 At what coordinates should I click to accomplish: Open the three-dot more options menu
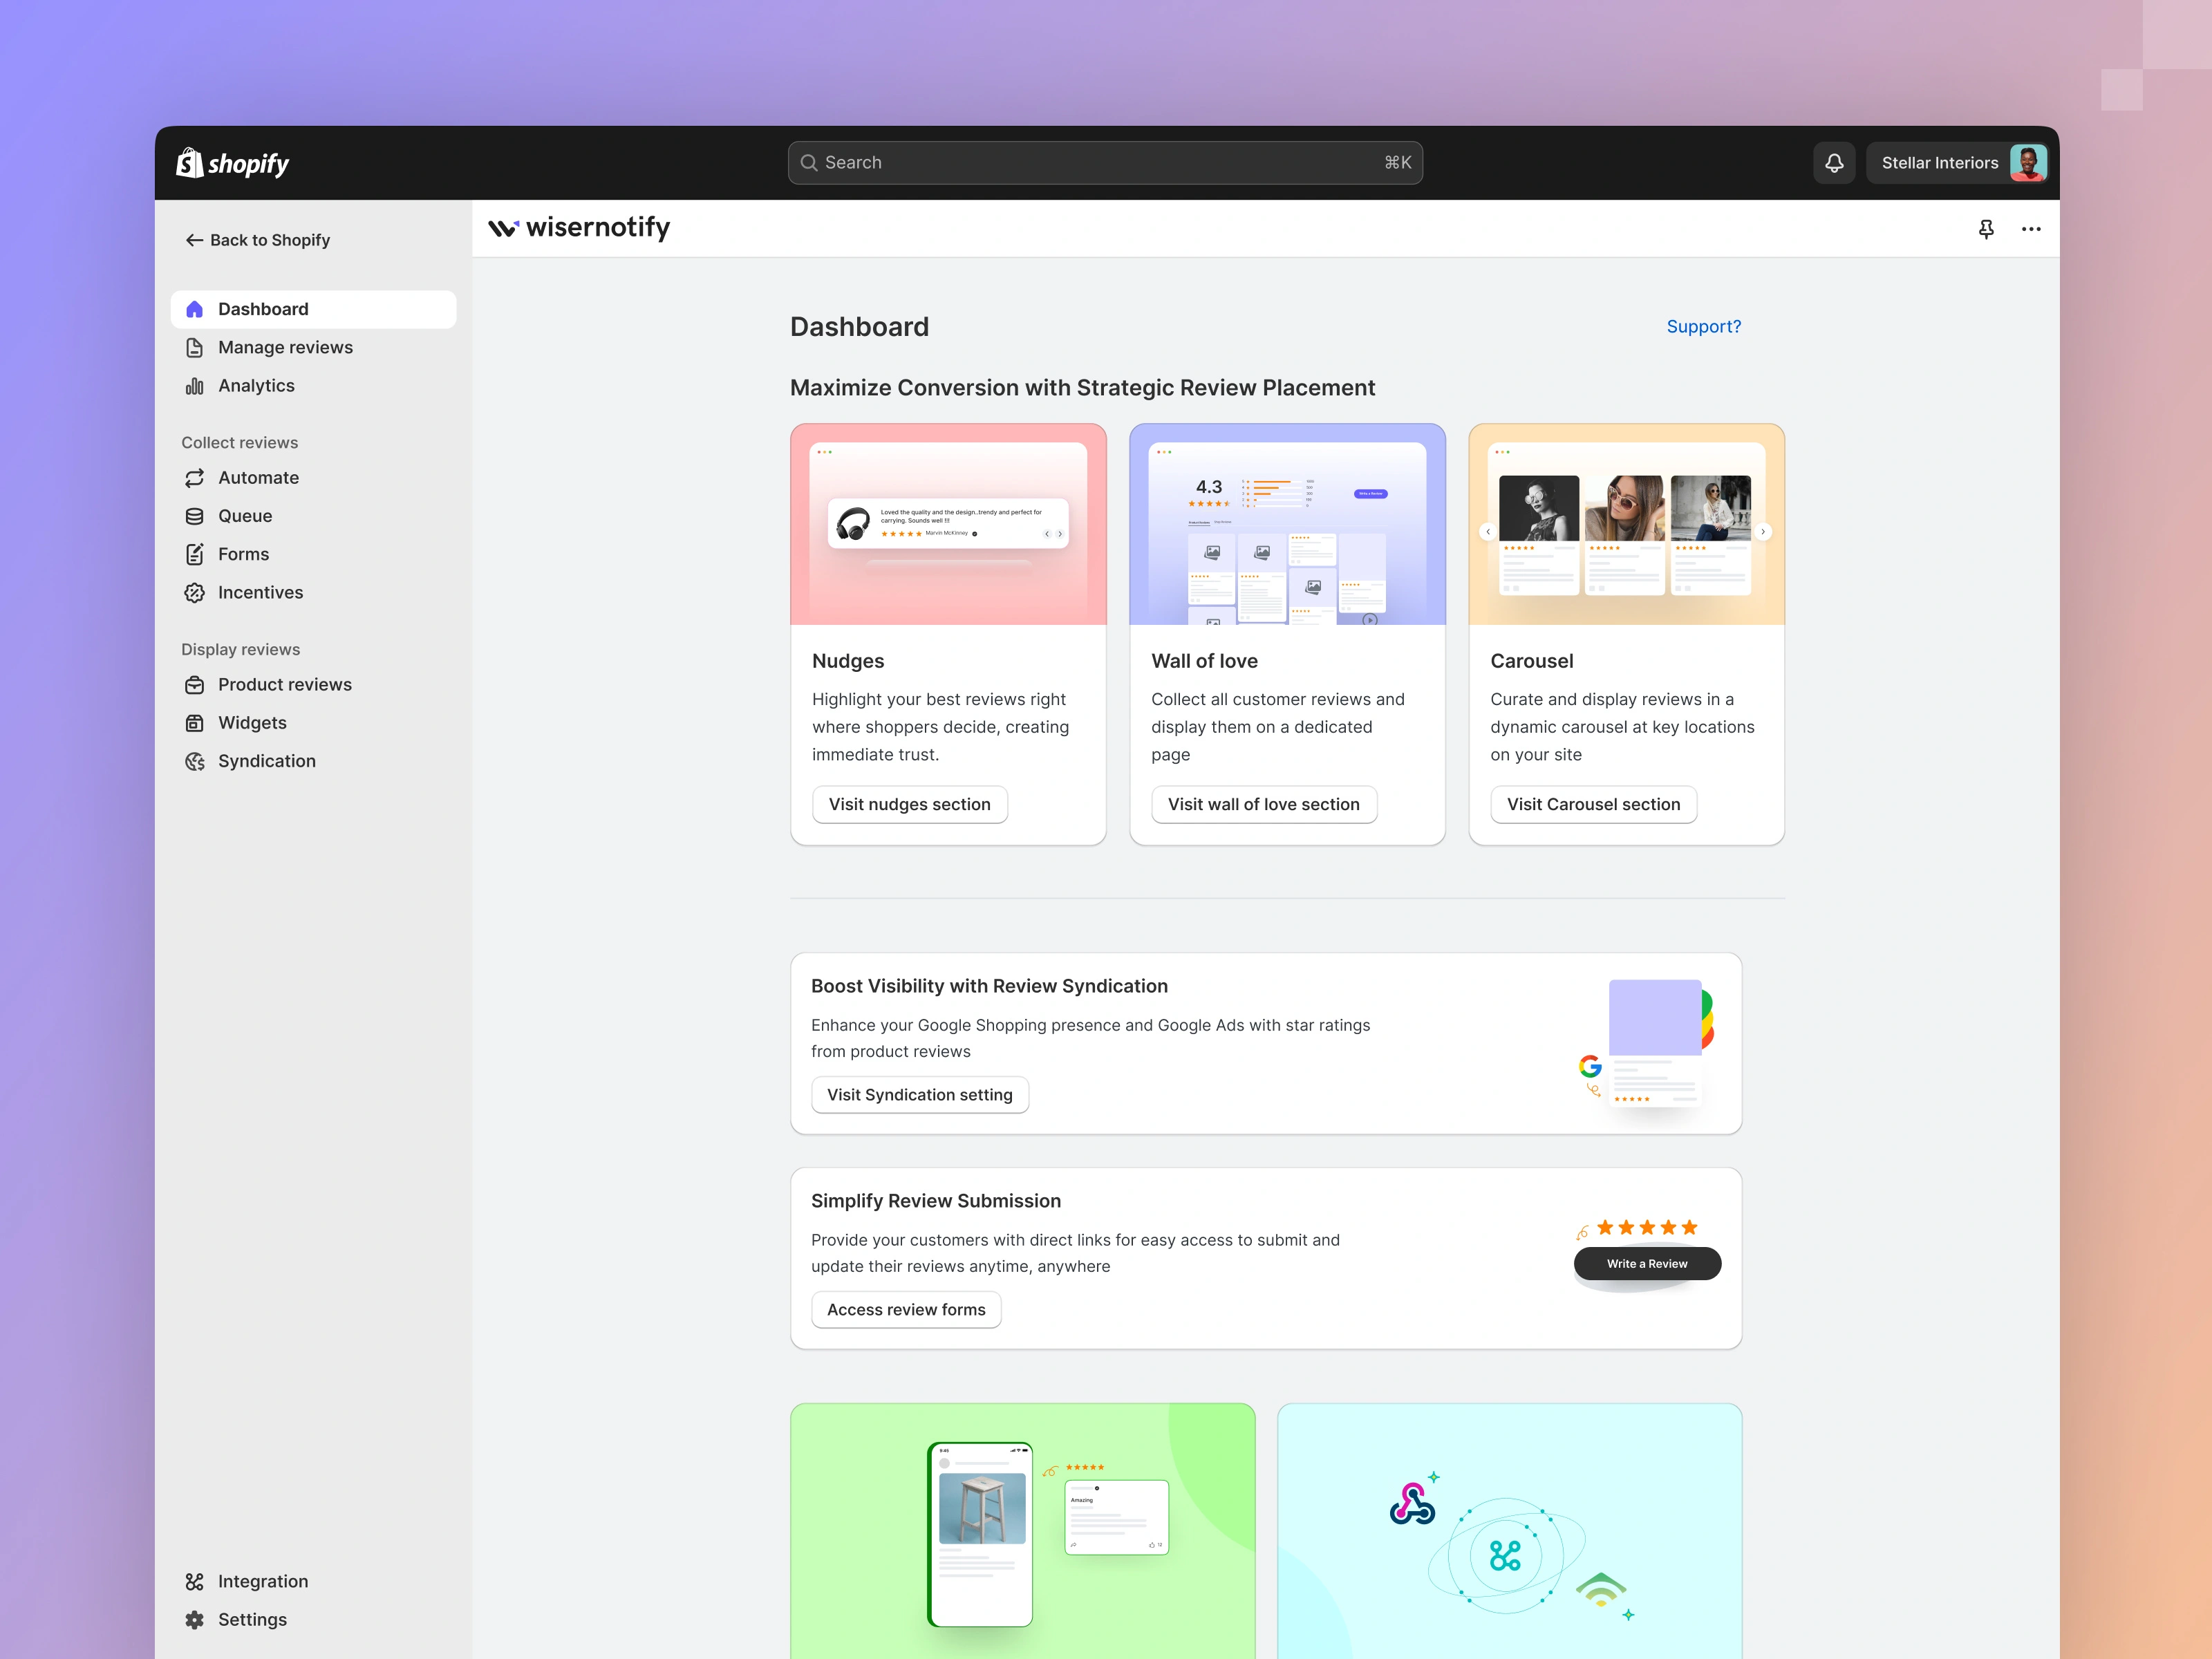[x=2031, y=229]
